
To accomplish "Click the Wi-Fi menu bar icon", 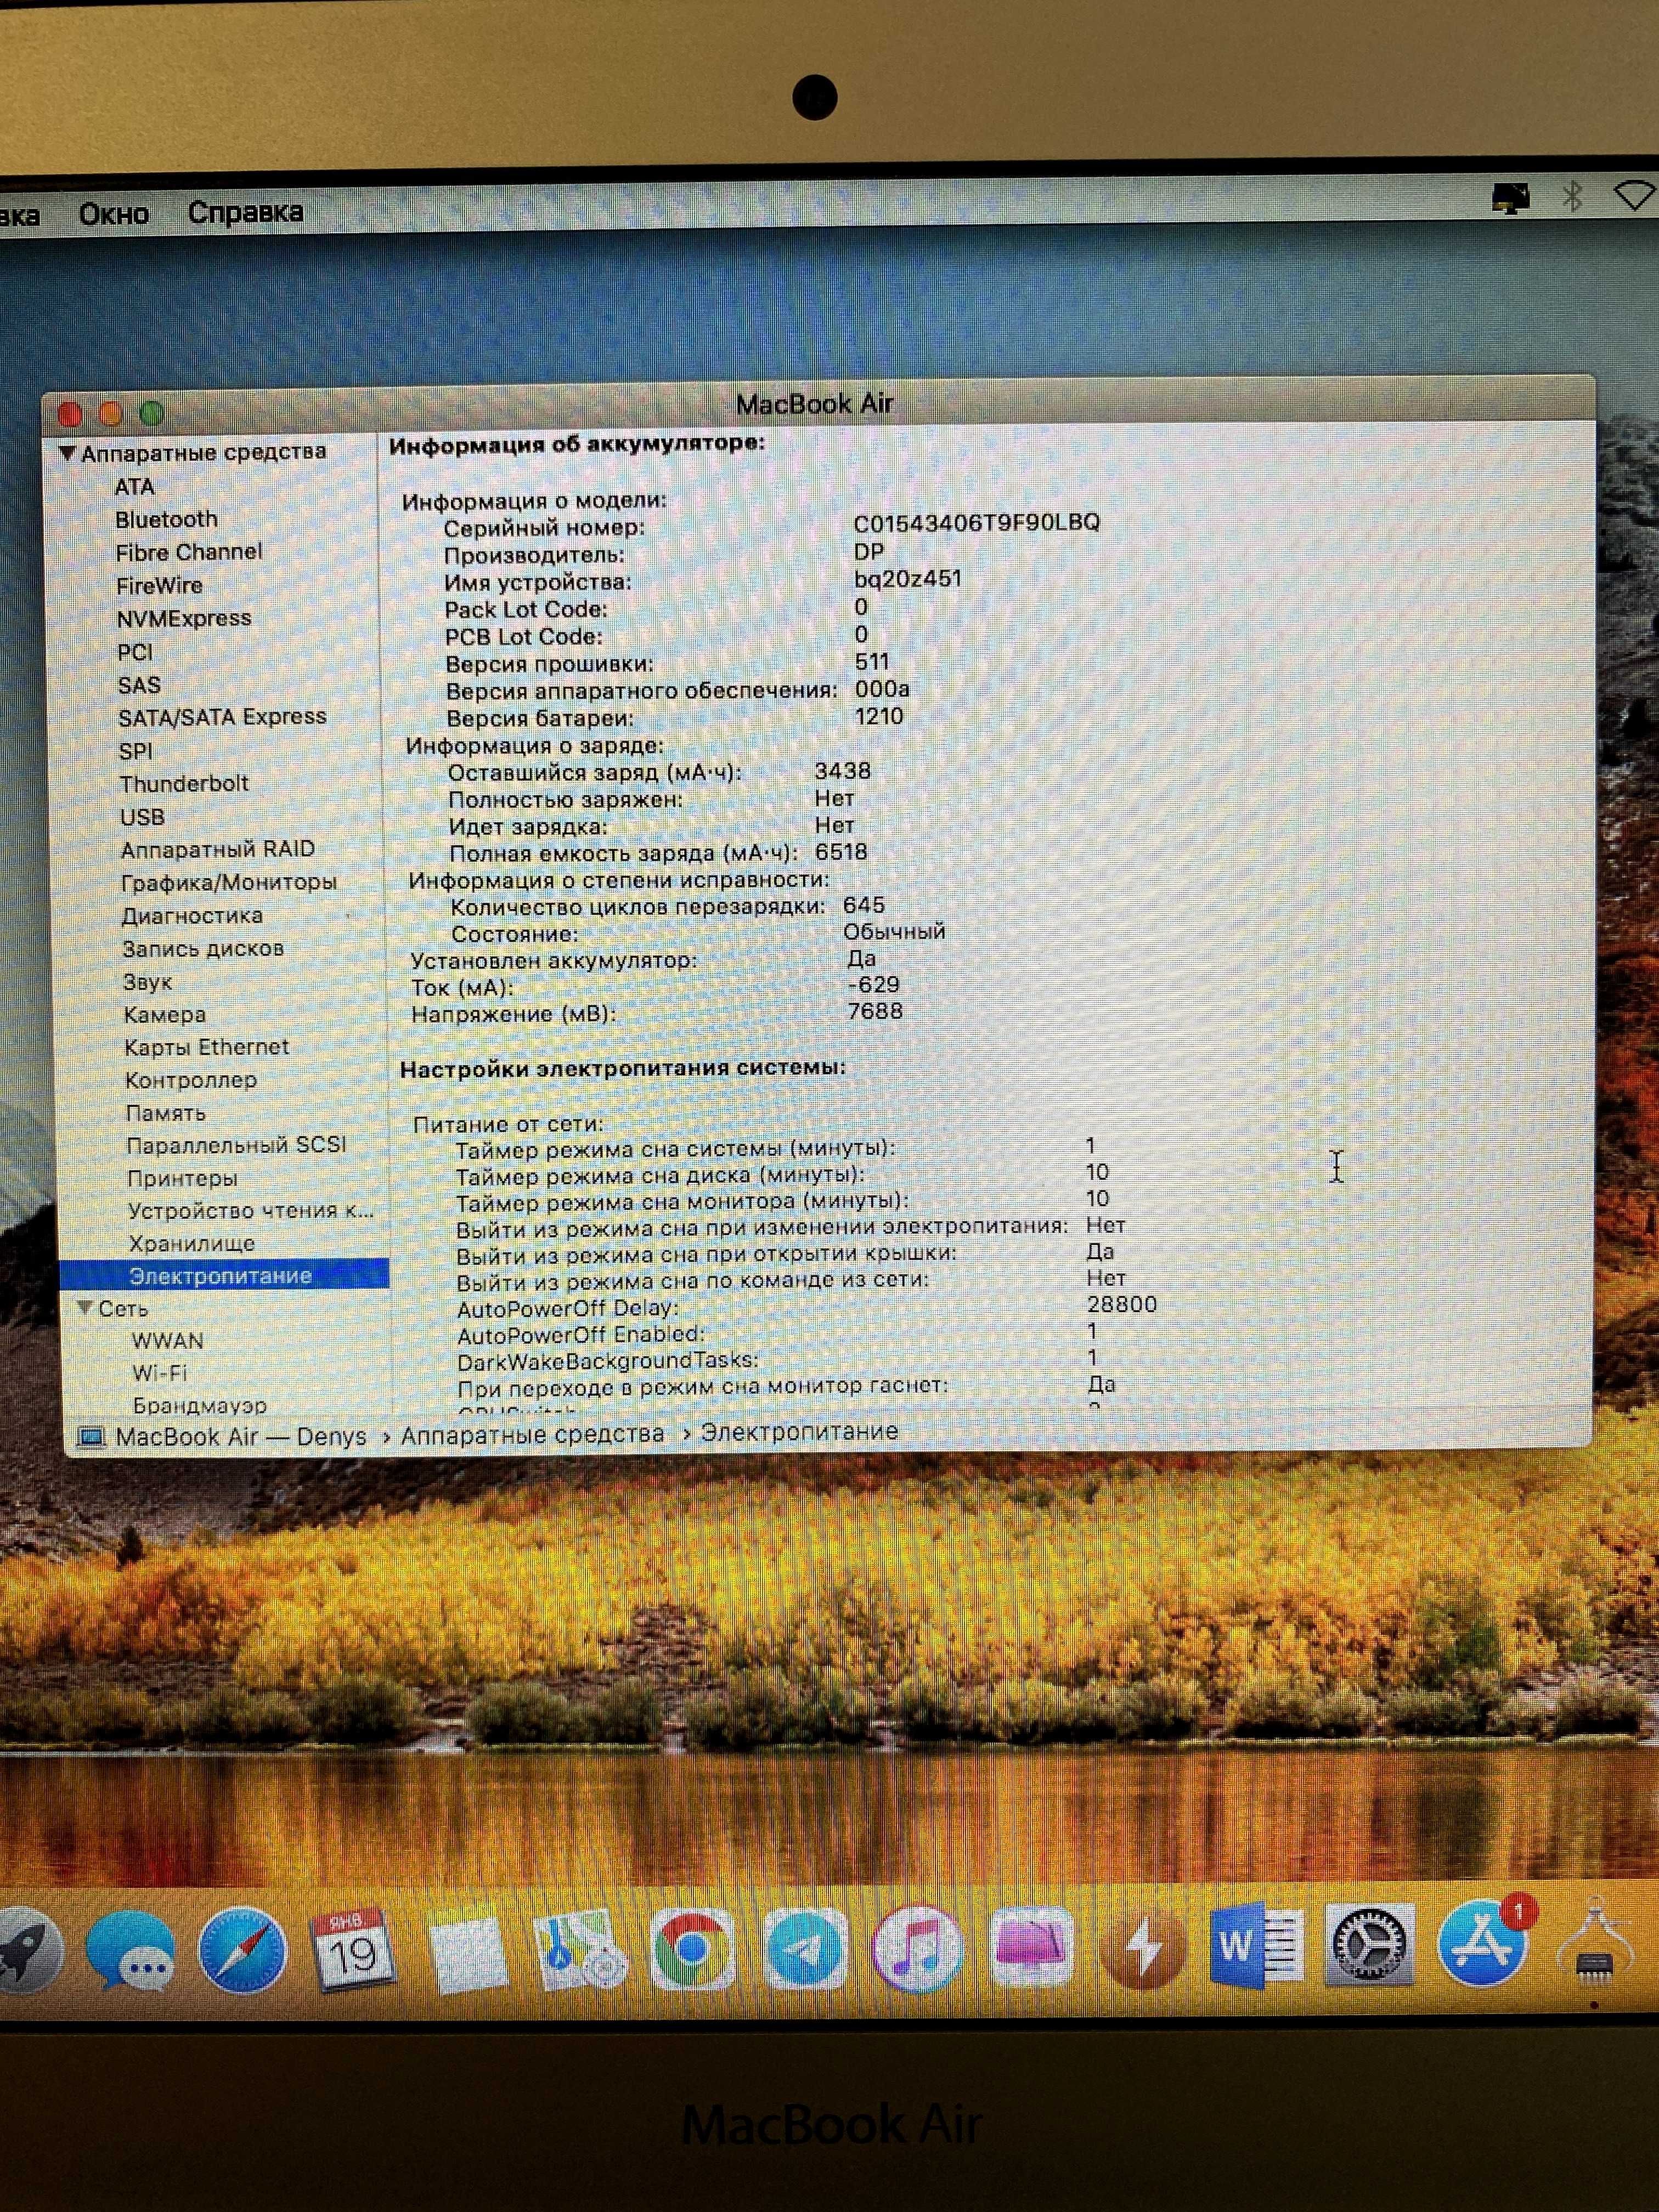I will pos(1636,195).
